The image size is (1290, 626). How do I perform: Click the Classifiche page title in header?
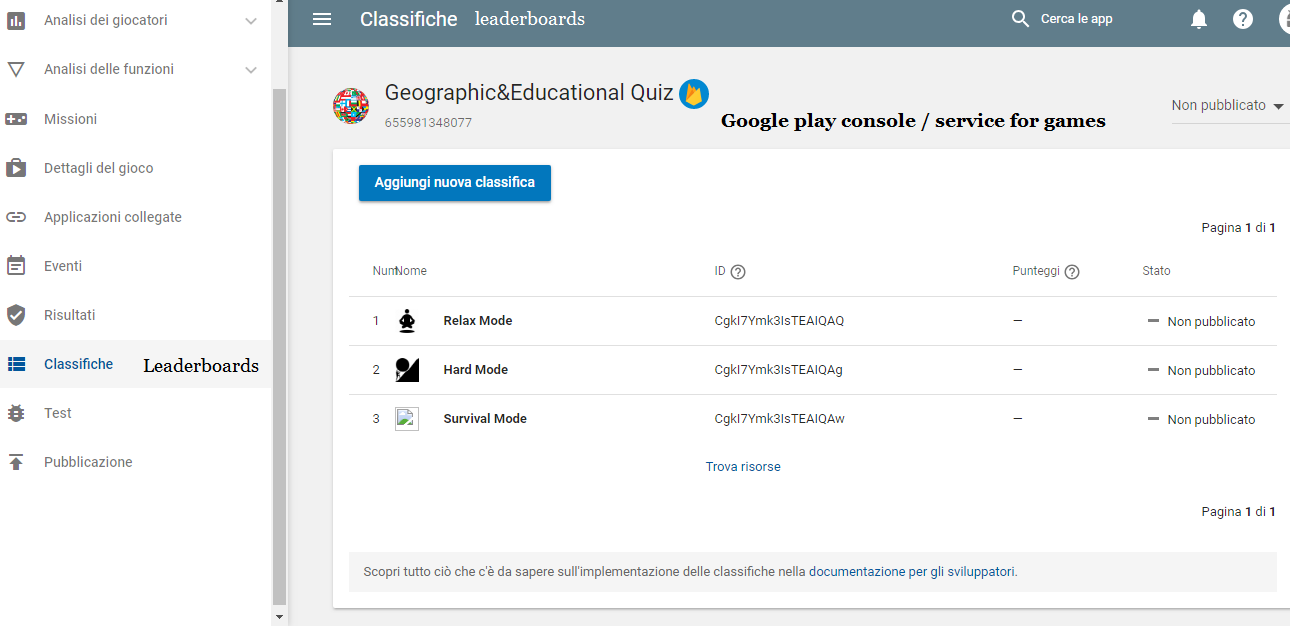(x=408, y=19)
